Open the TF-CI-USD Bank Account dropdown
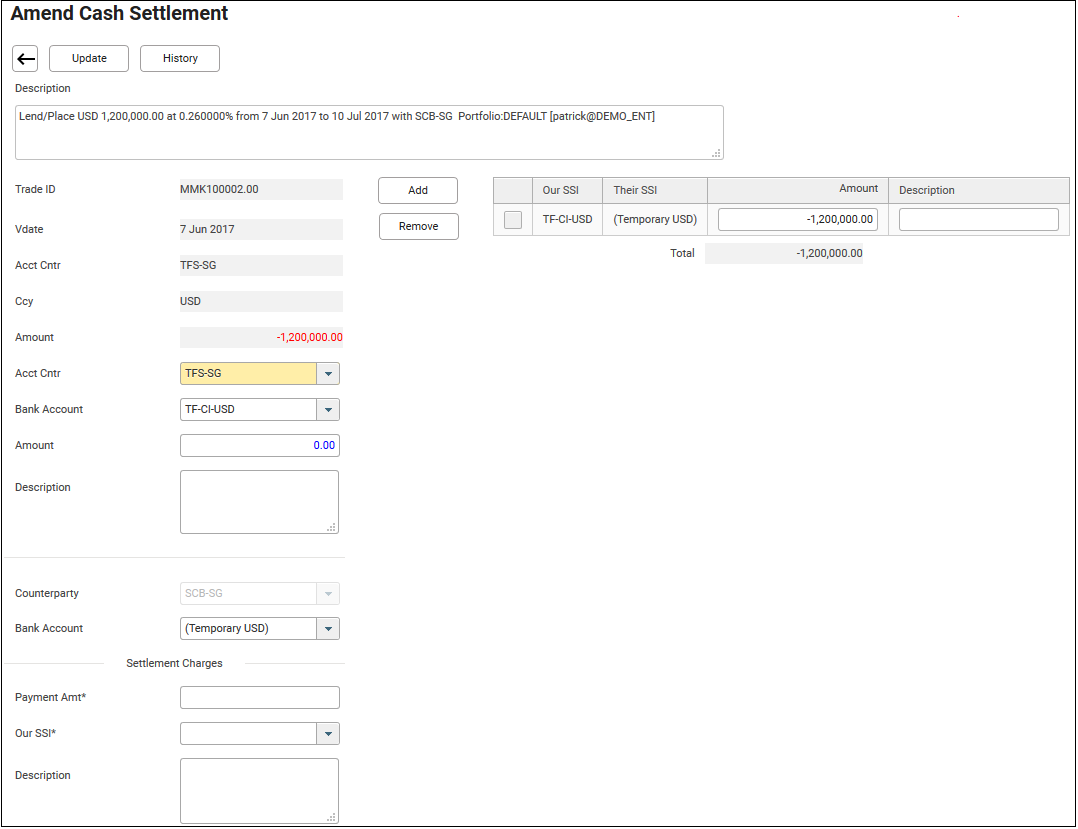 (328, 410)
